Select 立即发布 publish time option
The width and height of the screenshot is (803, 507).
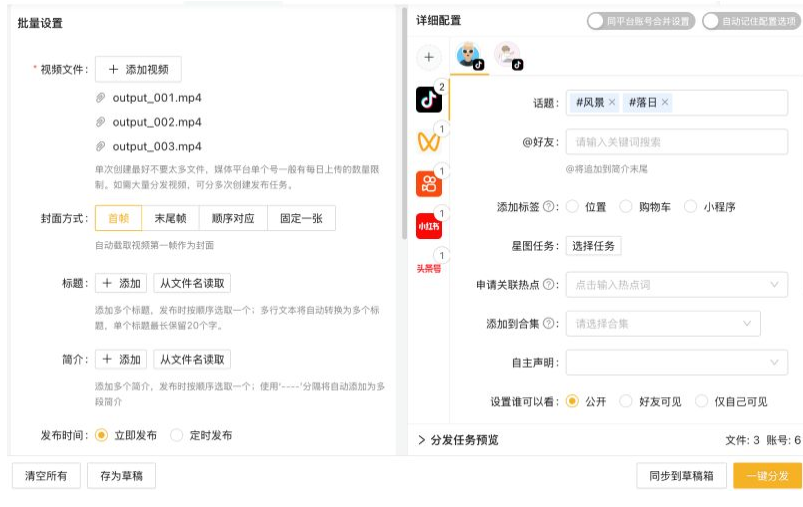coord(101,435)
